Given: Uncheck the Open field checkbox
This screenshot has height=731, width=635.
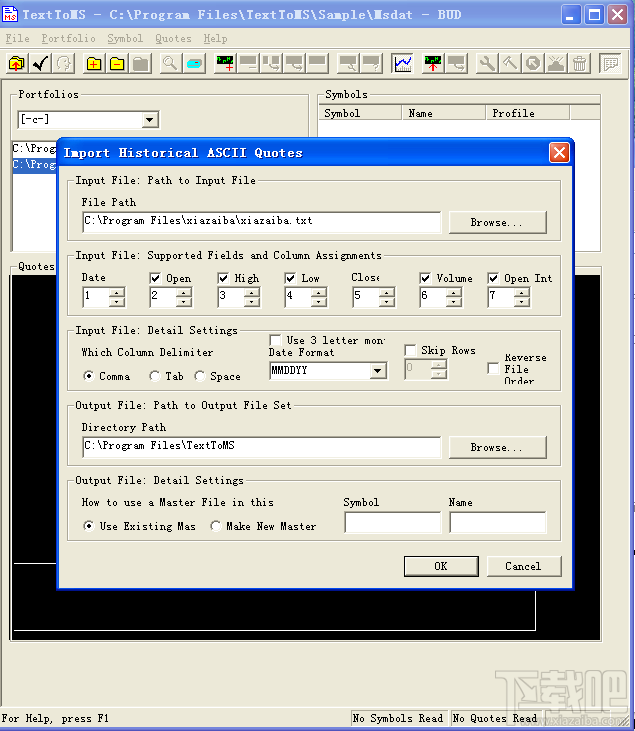Looking at the screenshot, I should click(x=155, y=278).
